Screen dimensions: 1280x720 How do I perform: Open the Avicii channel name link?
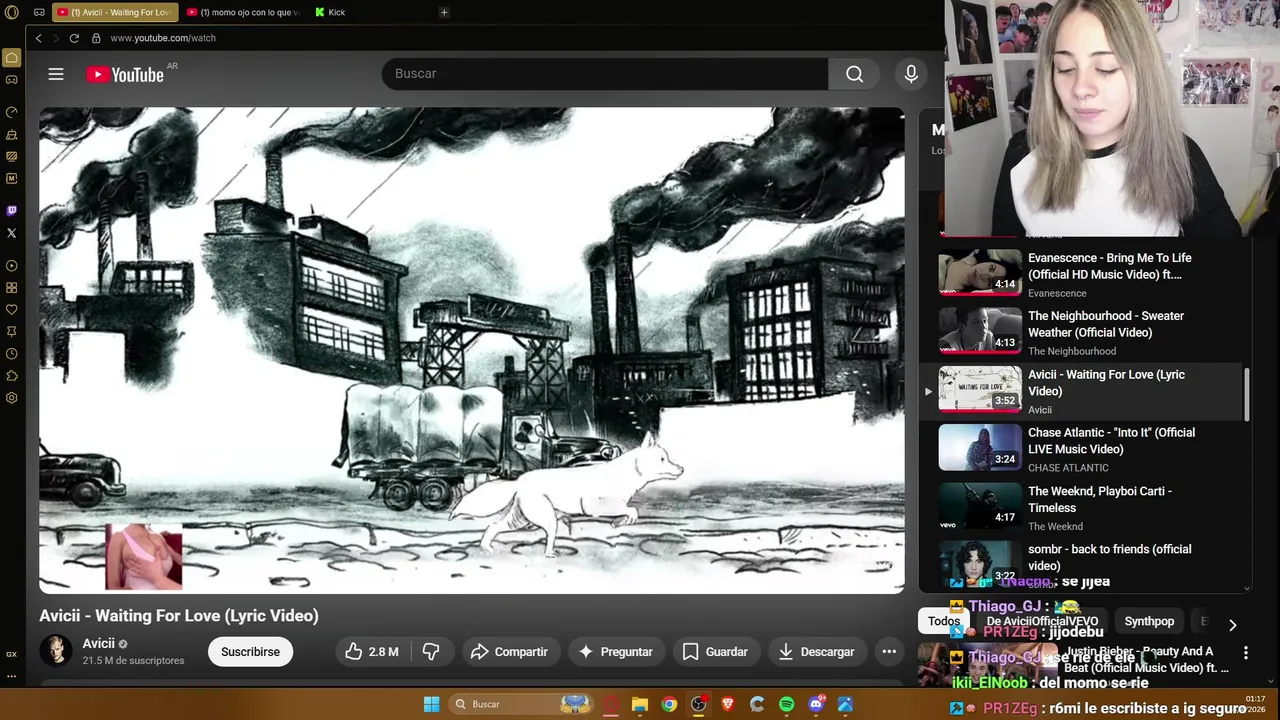point(99,644)
